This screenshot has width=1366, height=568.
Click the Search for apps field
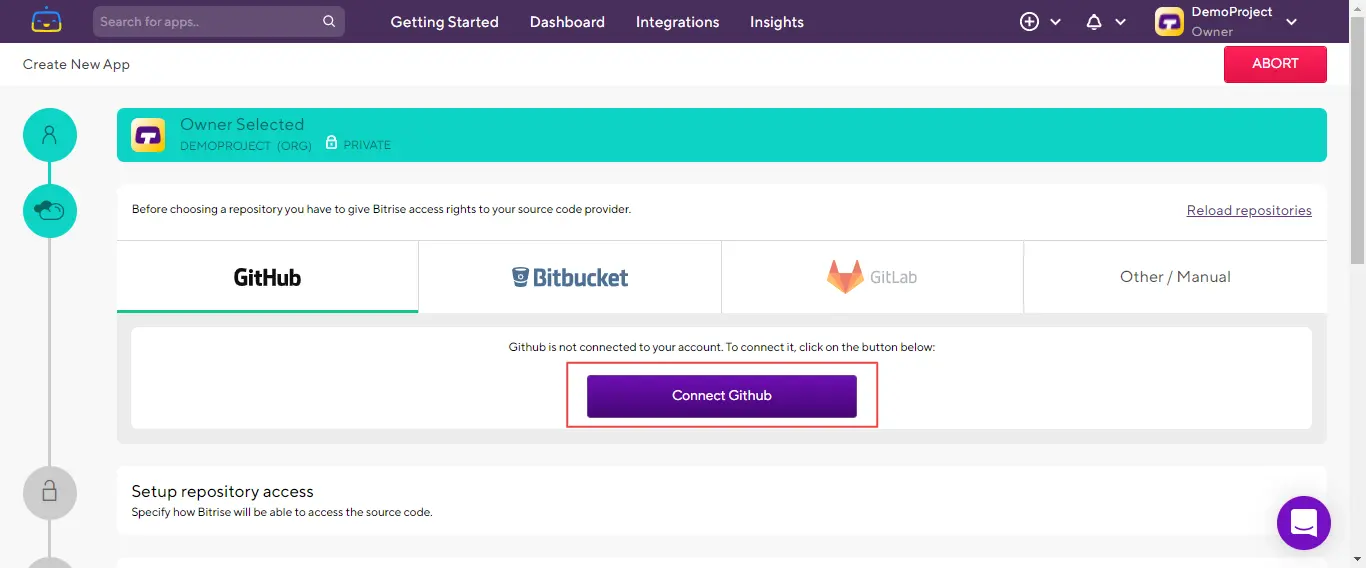[208, 21]
